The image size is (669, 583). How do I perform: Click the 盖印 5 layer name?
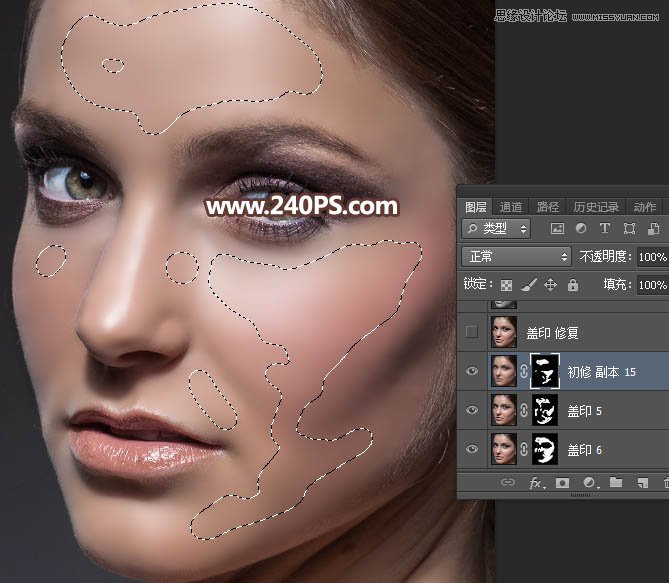click(584, 411)
